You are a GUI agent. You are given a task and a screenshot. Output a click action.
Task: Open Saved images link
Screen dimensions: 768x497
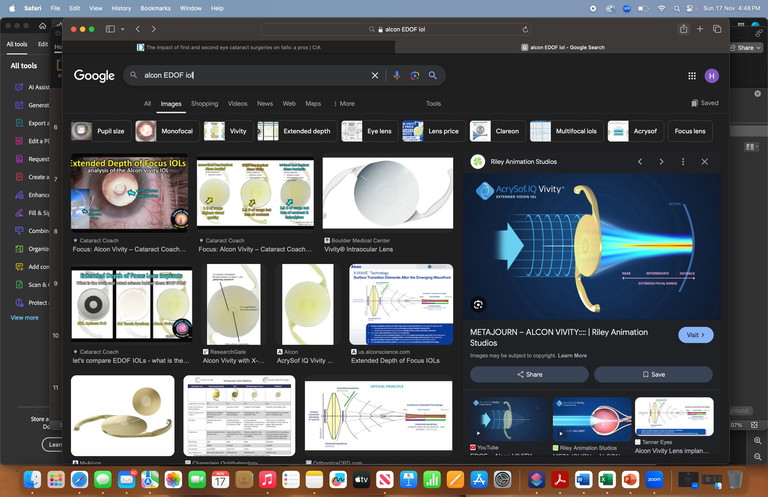tap(705, 103)
